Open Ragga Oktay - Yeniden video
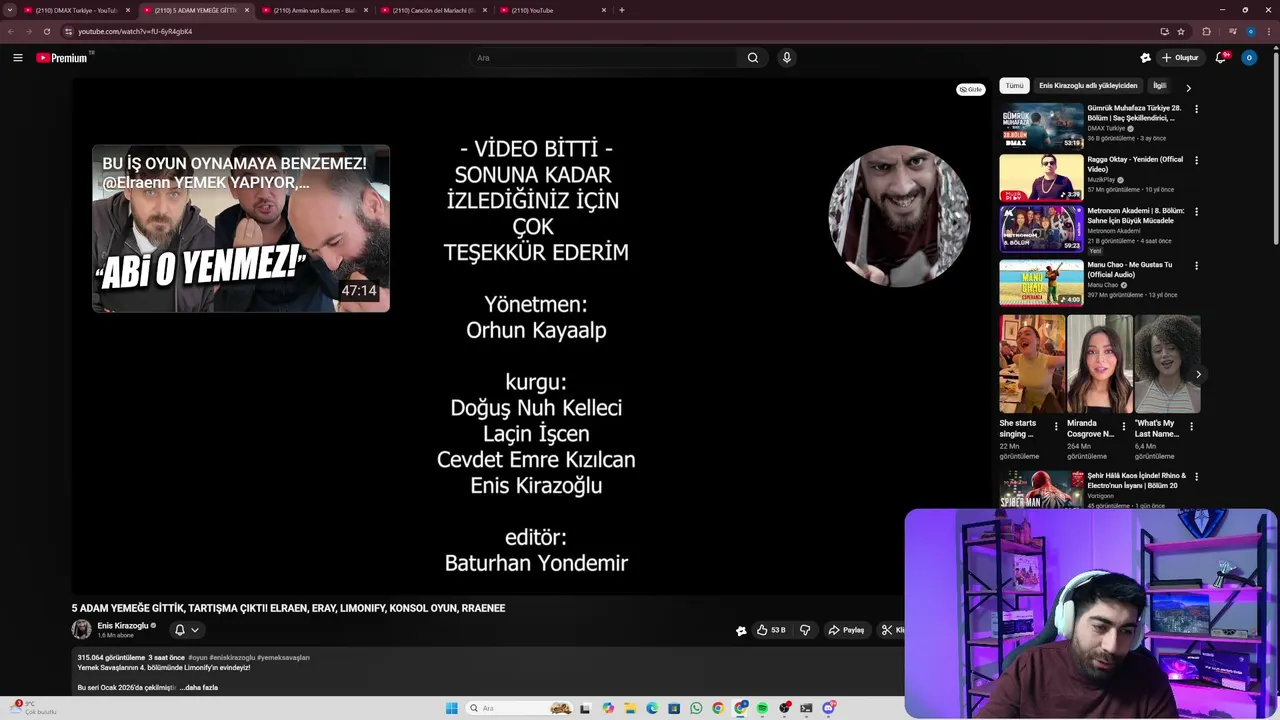Screen dimensions: 1280x720 1041,178
